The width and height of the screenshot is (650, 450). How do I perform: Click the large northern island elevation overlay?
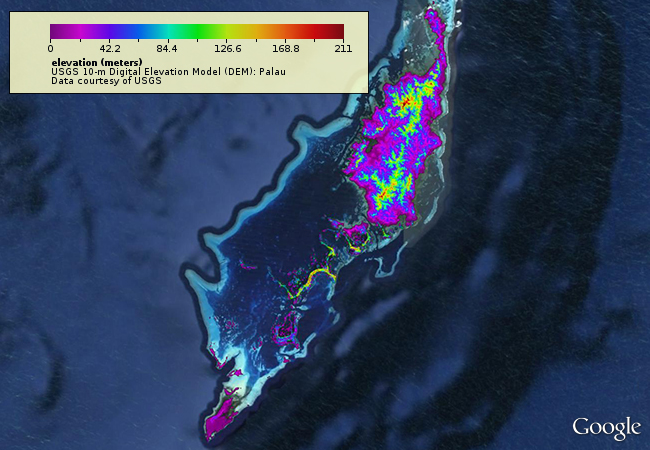point(396,141)
